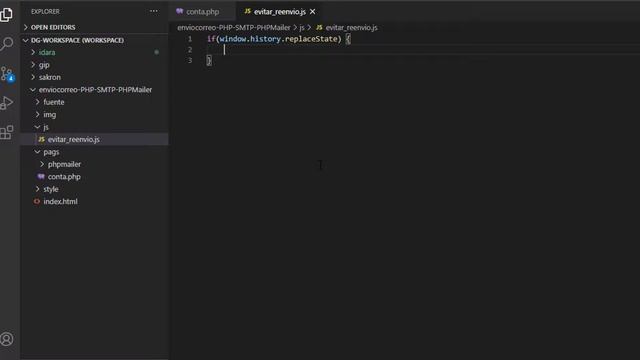Click the PHP icon beside conta.php in tree
This screenshot has height=360, width=640.
pyautogui.click(x=41, y=176)
